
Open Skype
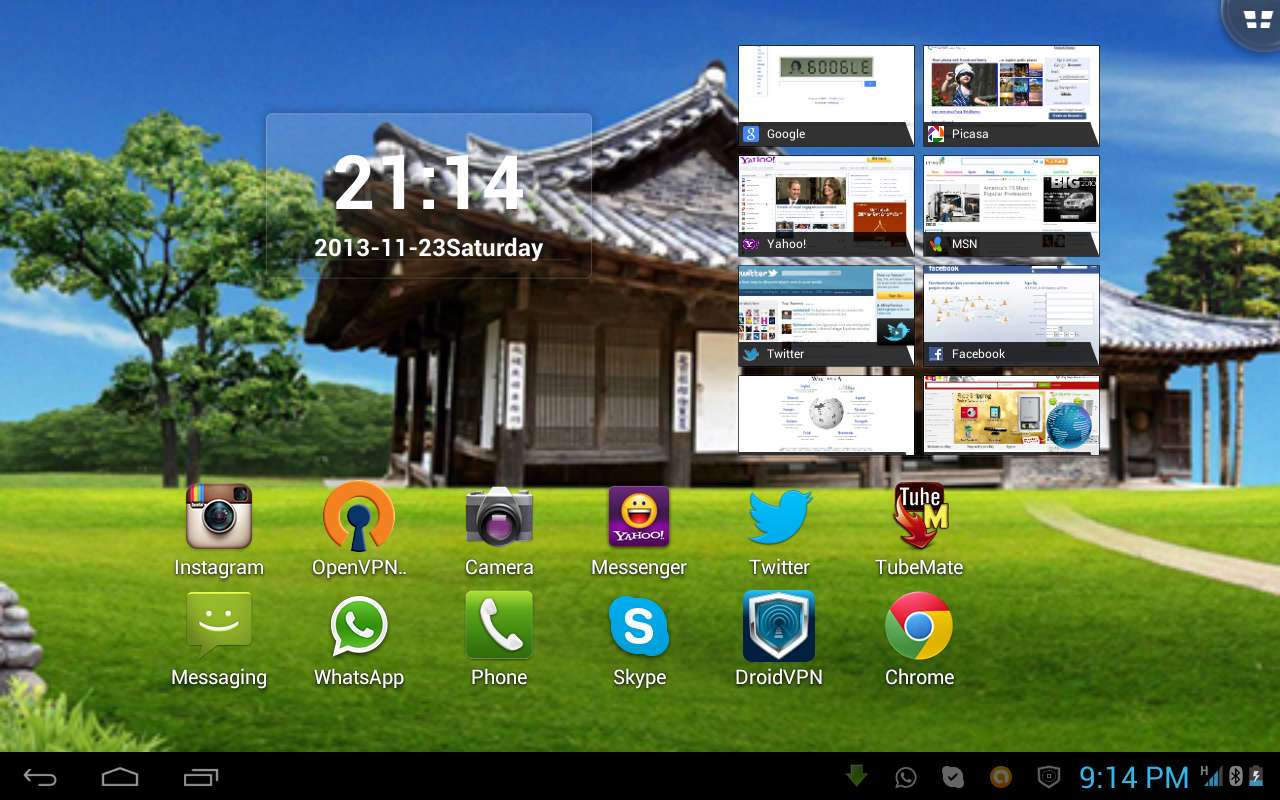(x=639, y=627)
